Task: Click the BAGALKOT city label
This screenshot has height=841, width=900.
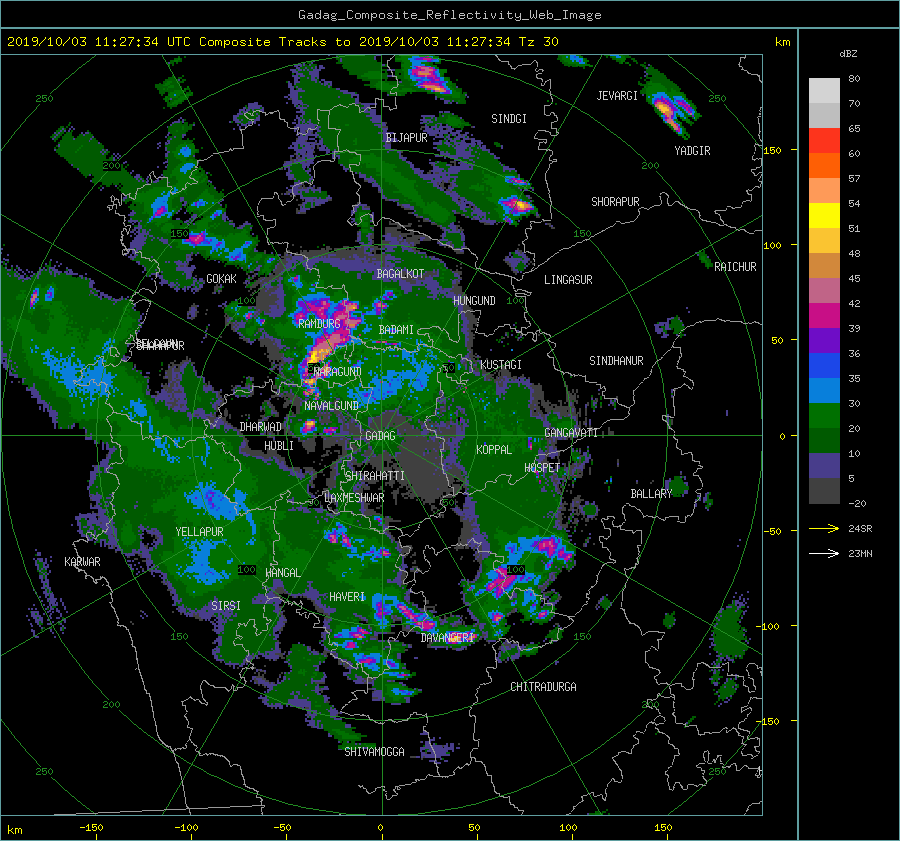Action: [400, 274]
